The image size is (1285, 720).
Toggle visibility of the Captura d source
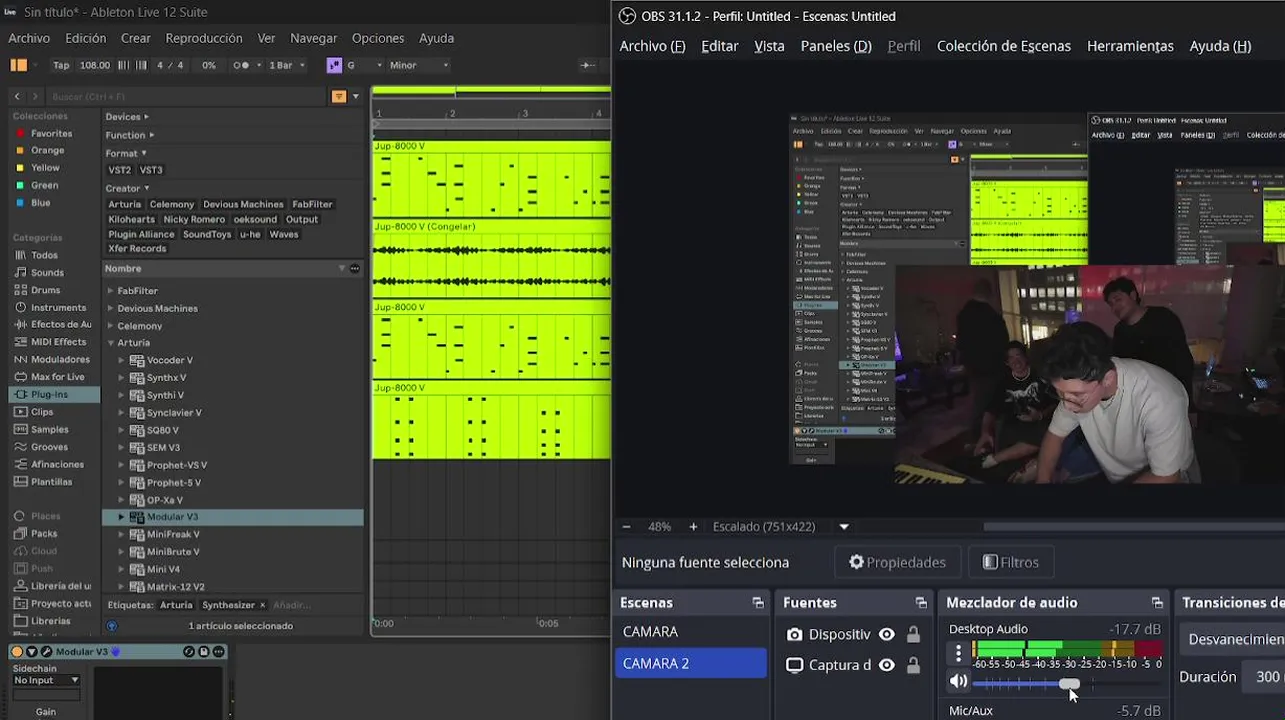click(886, 665)
